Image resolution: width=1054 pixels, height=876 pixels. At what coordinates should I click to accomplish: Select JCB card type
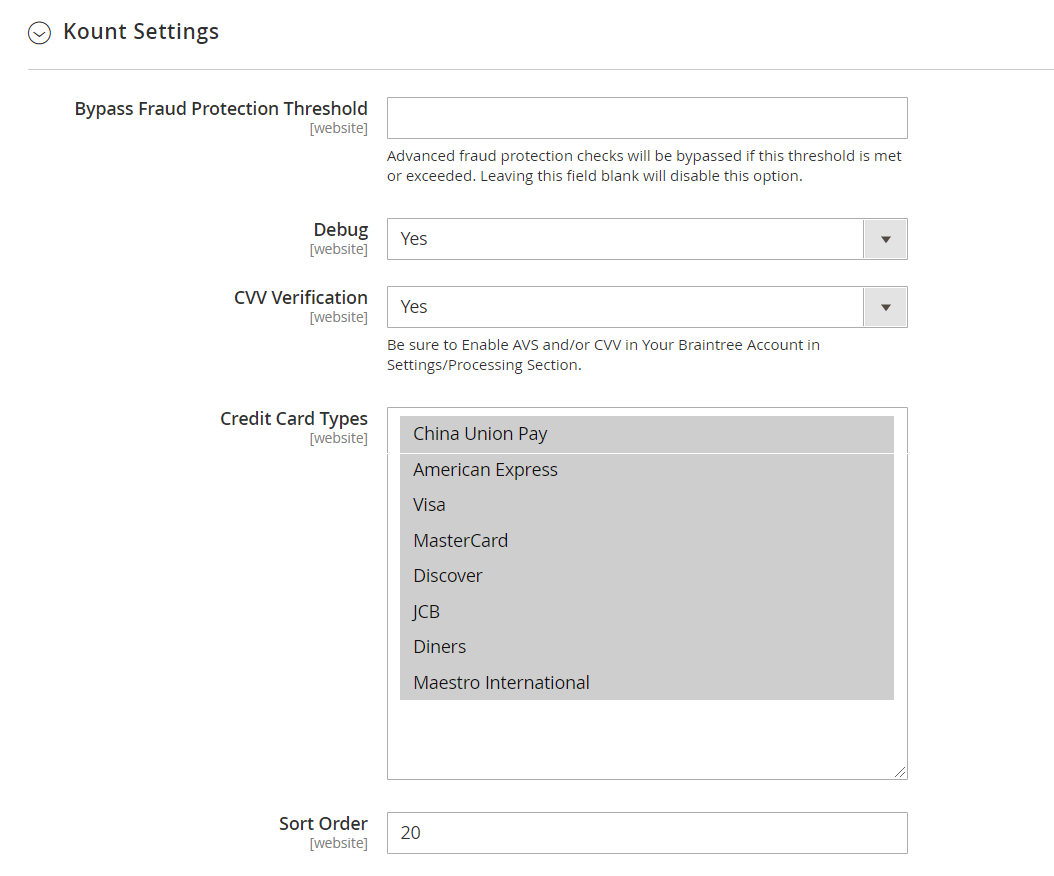pyautogui.click(x=647, y=611)
